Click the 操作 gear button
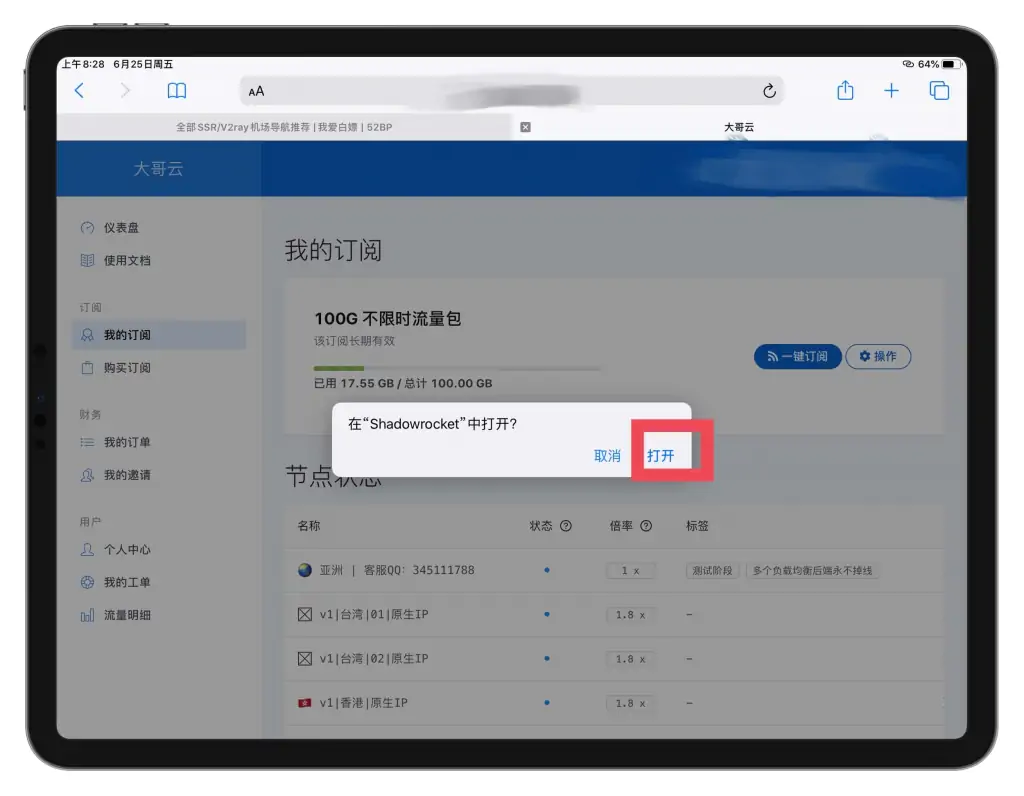 tap(878, 356)
